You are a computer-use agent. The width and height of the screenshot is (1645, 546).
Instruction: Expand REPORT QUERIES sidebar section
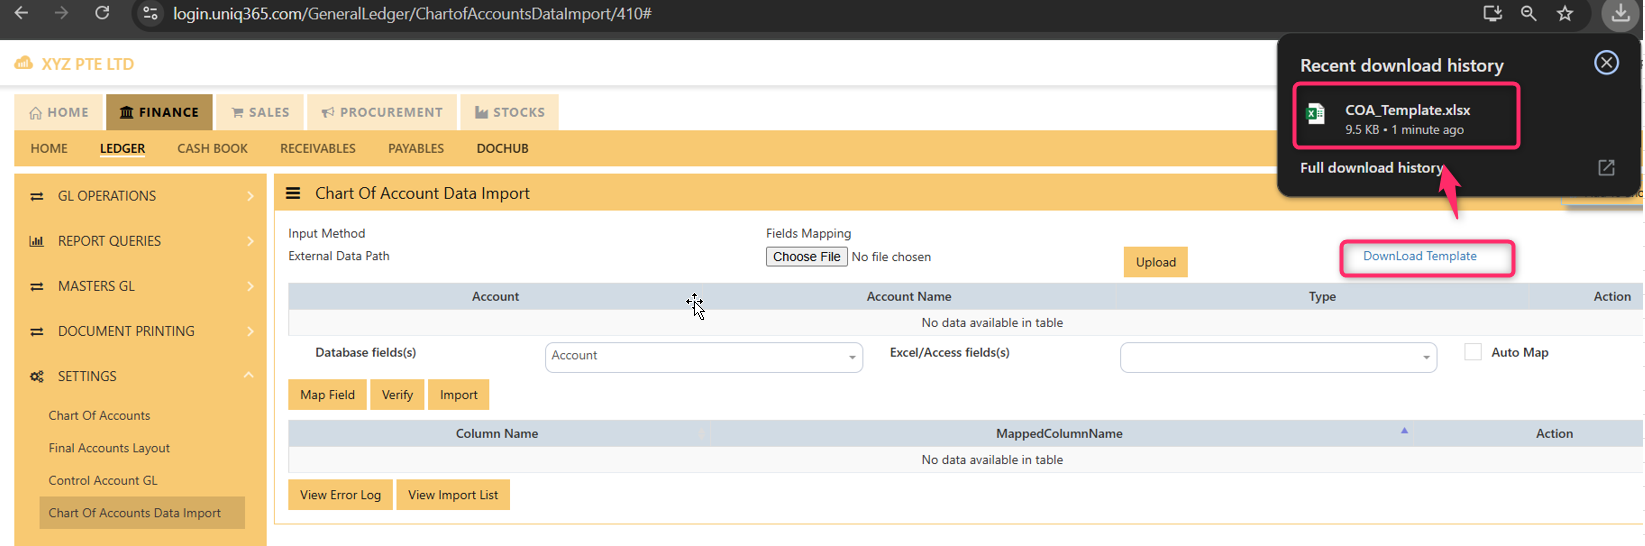click(x=140, y=241)
